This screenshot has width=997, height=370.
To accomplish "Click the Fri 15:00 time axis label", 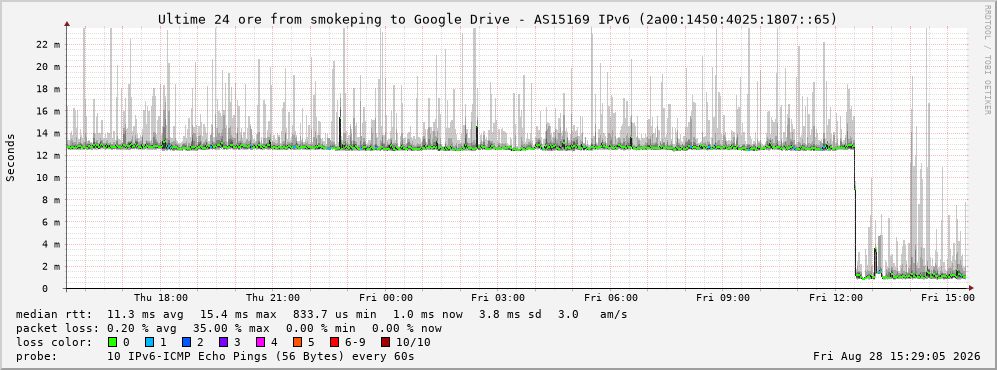I will click(x=948, y=298).
